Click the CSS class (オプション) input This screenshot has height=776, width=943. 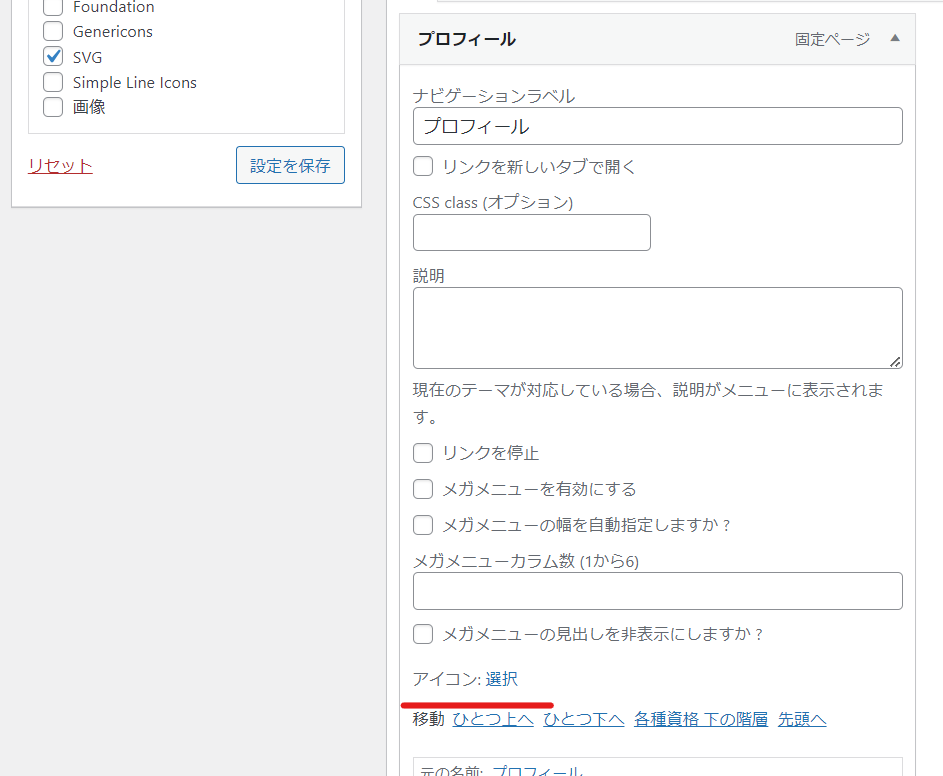pos(531,233)
